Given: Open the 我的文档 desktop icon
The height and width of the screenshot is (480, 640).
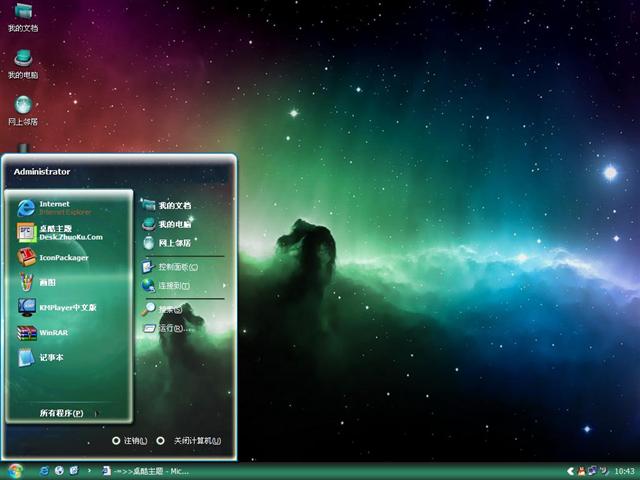Looking at the screenshot, I should pyautogui.click(x=23, y=17).
